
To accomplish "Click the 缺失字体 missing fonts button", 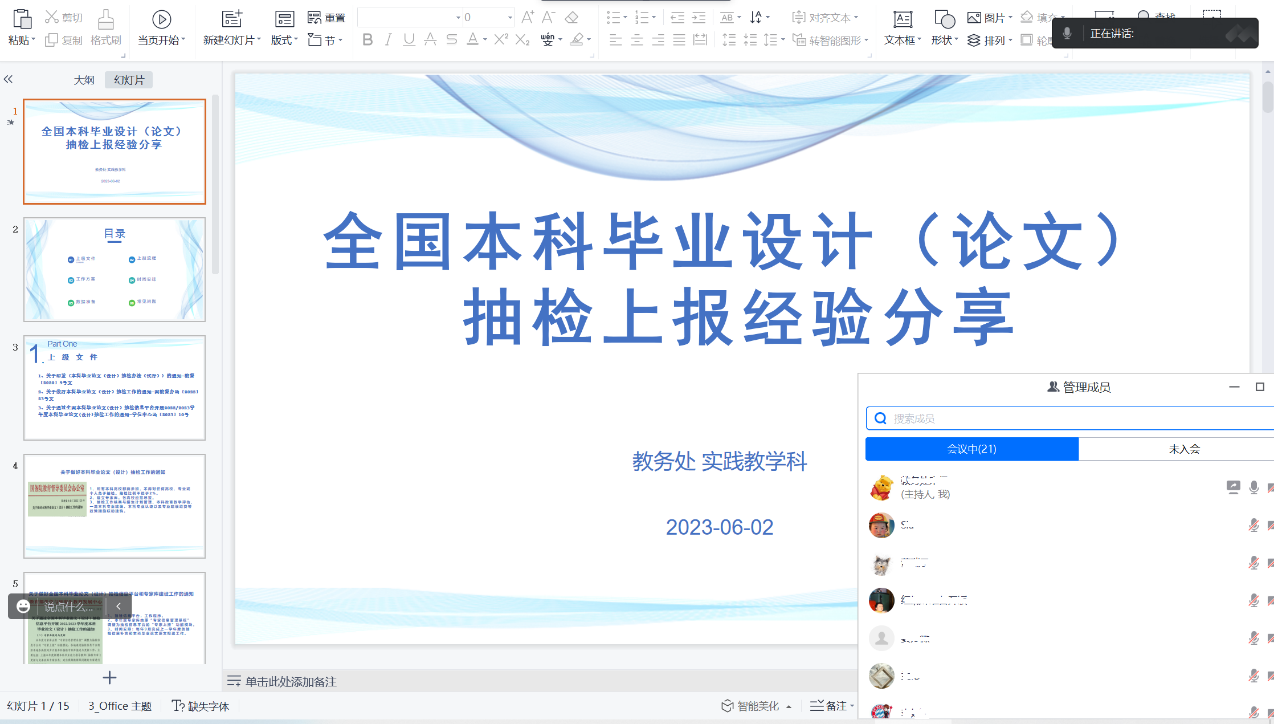I will pyautogui.click(x=200, y=706).
